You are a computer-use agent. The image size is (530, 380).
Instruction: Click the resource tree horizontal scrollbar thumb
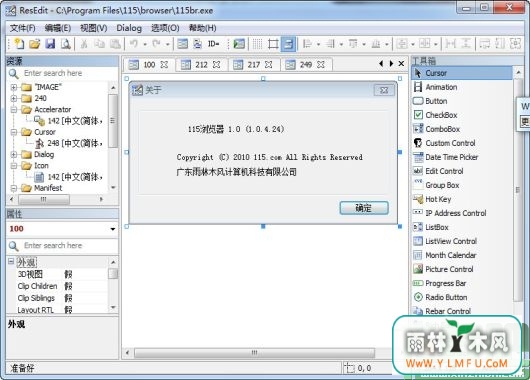(44, 199)
